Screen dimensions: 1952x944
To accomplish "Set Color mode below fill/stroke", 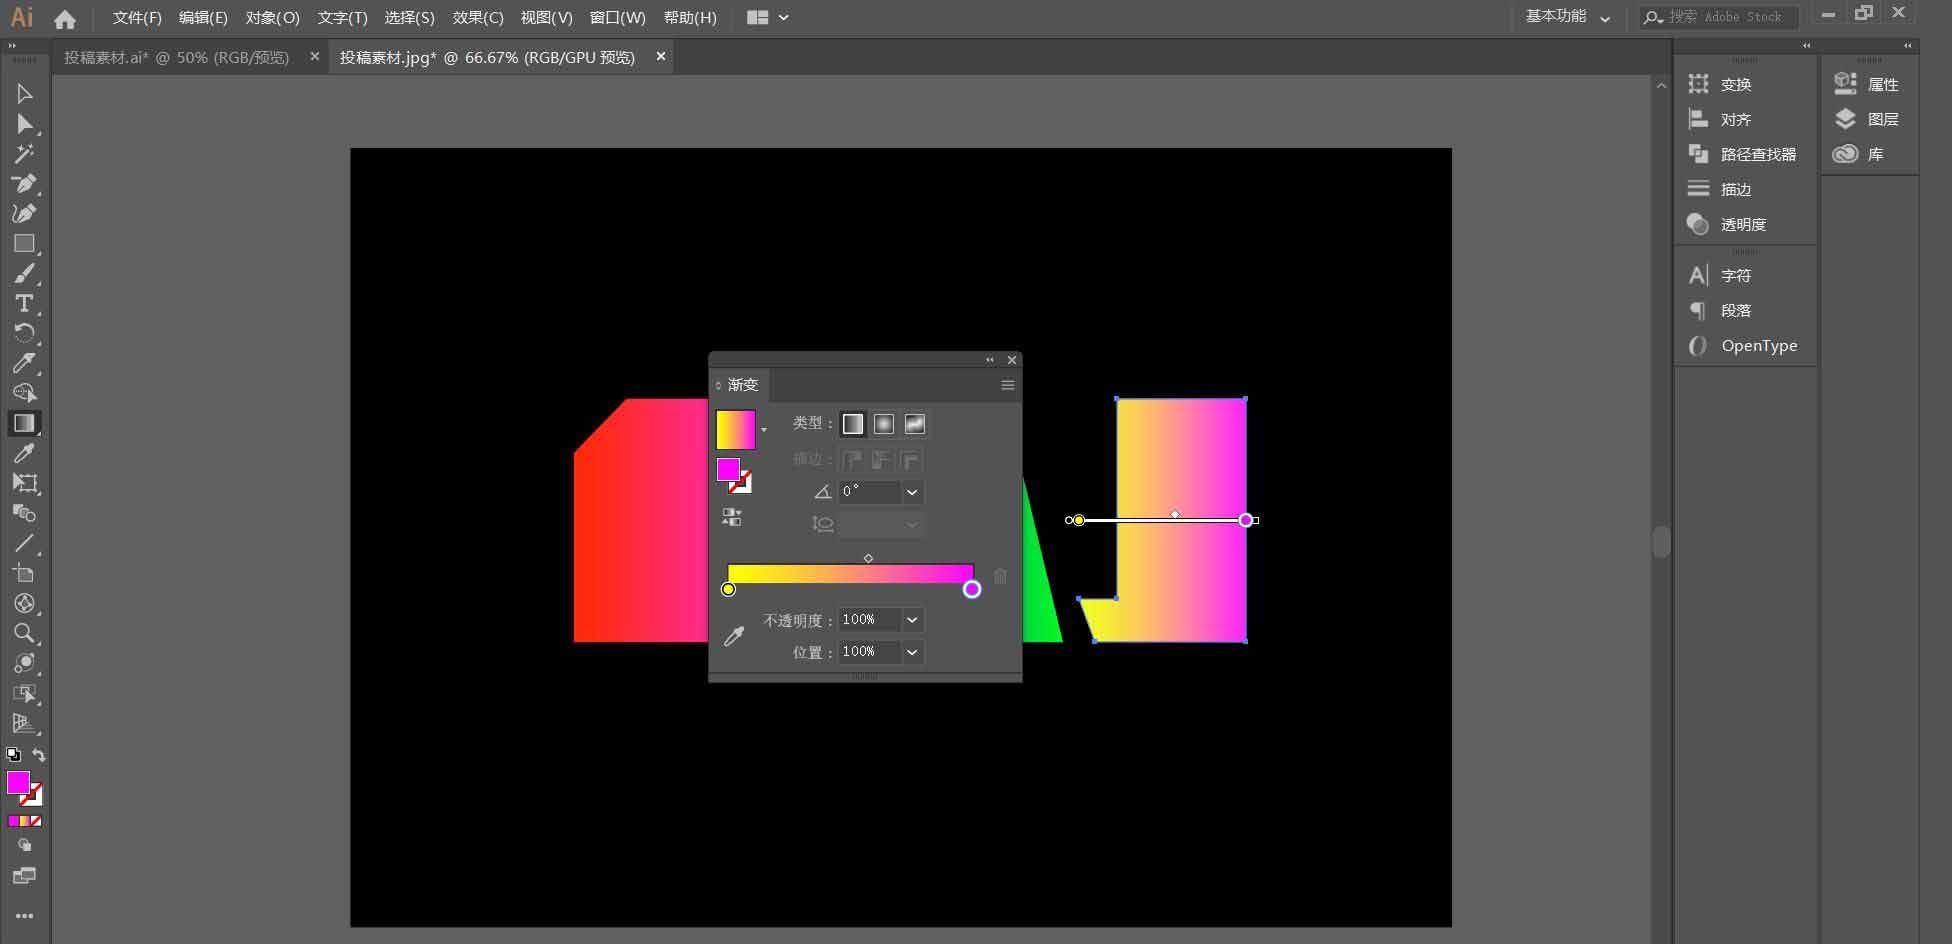I will (13, 821).
